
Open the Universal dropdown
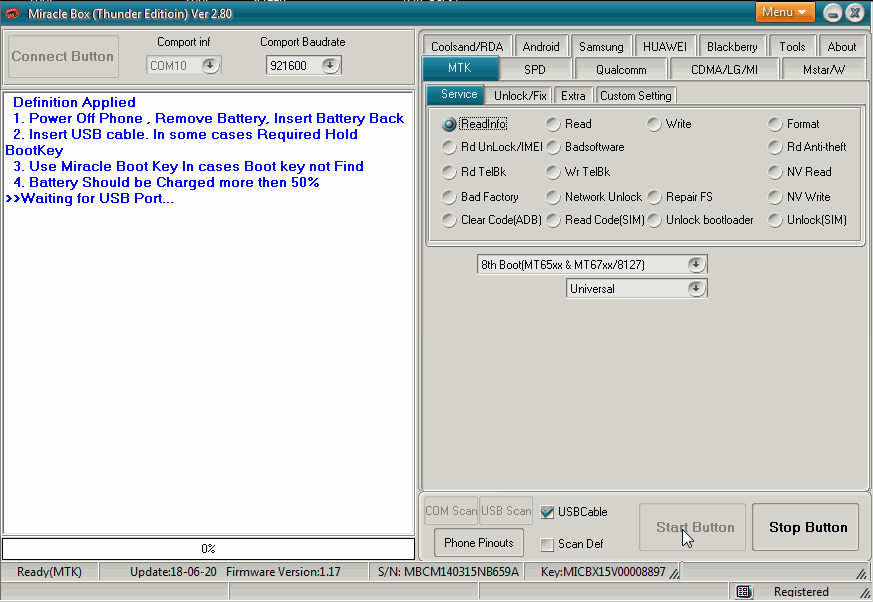tap(695, 288)
